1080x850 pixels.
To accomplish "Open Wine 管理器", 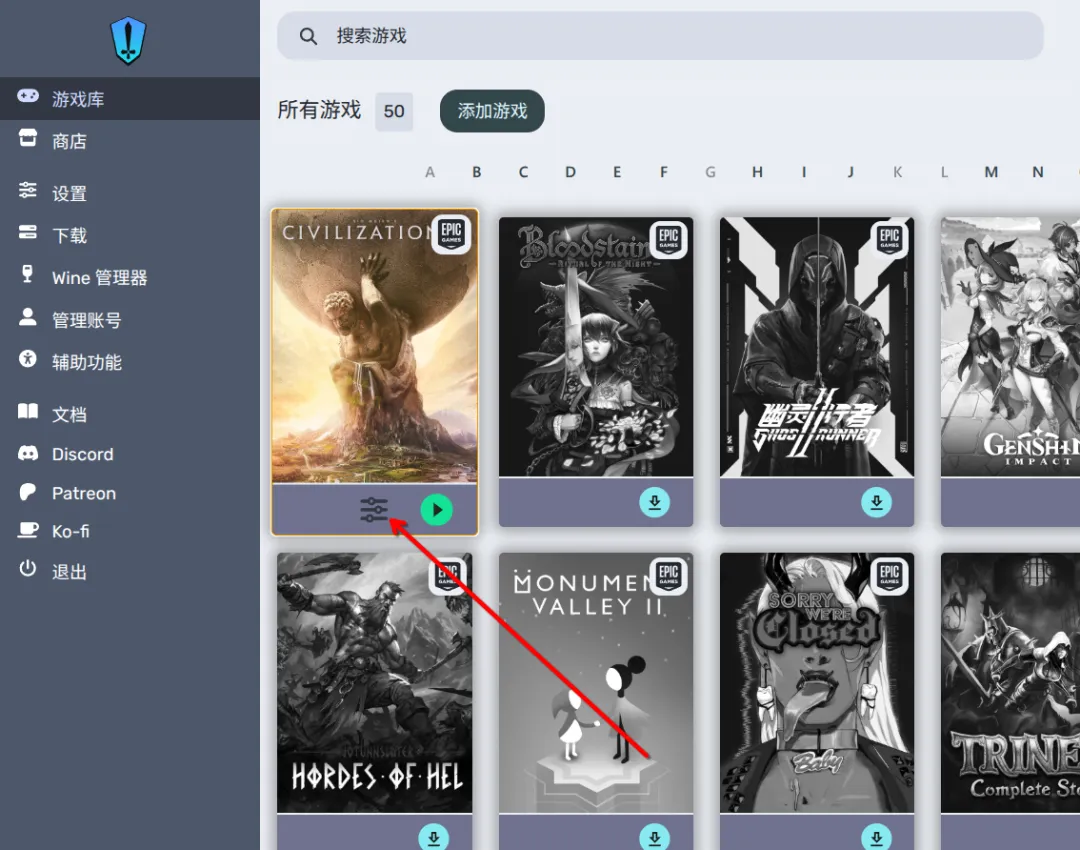I will click(129, 277).
